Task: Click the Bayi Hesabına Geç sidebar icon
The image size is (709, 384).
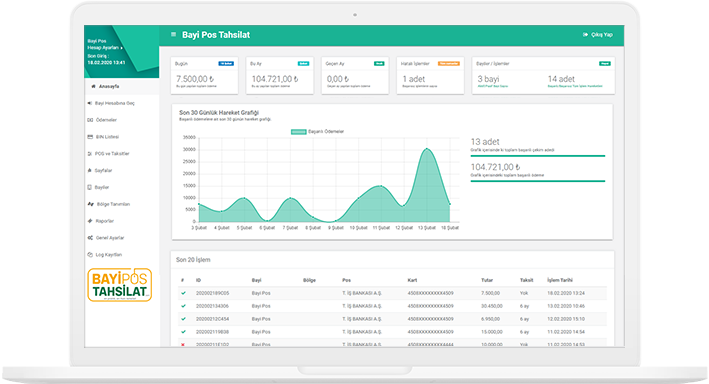Action: click(x=90, y=103)
